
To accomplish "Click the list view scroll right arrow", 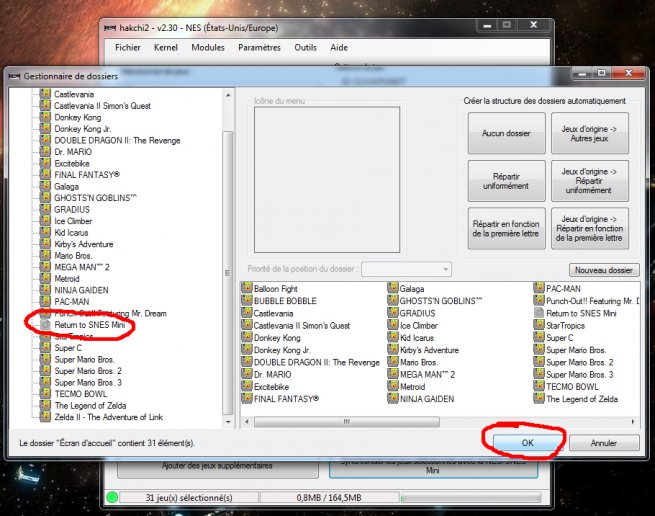I will 633,422.
